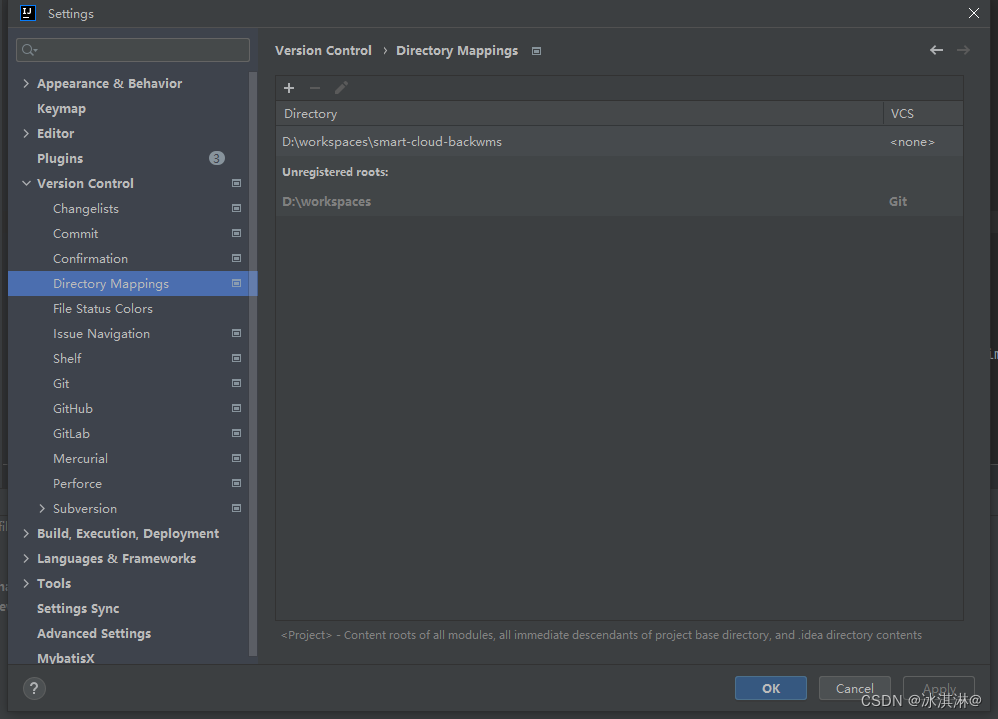Click the Cancel button

(854, 688)
